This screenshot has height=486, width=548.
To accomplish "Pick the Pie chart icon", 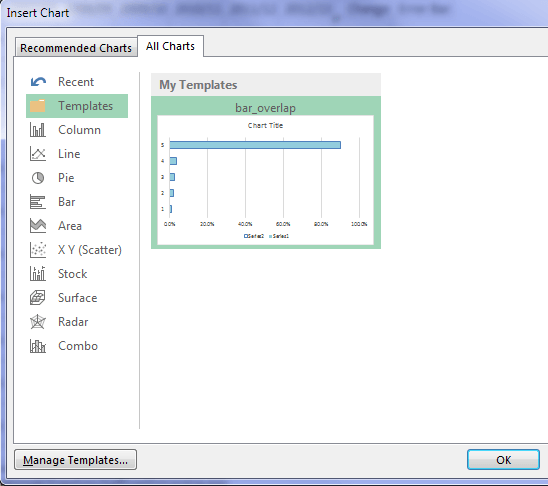I will (x=38, y=178).
